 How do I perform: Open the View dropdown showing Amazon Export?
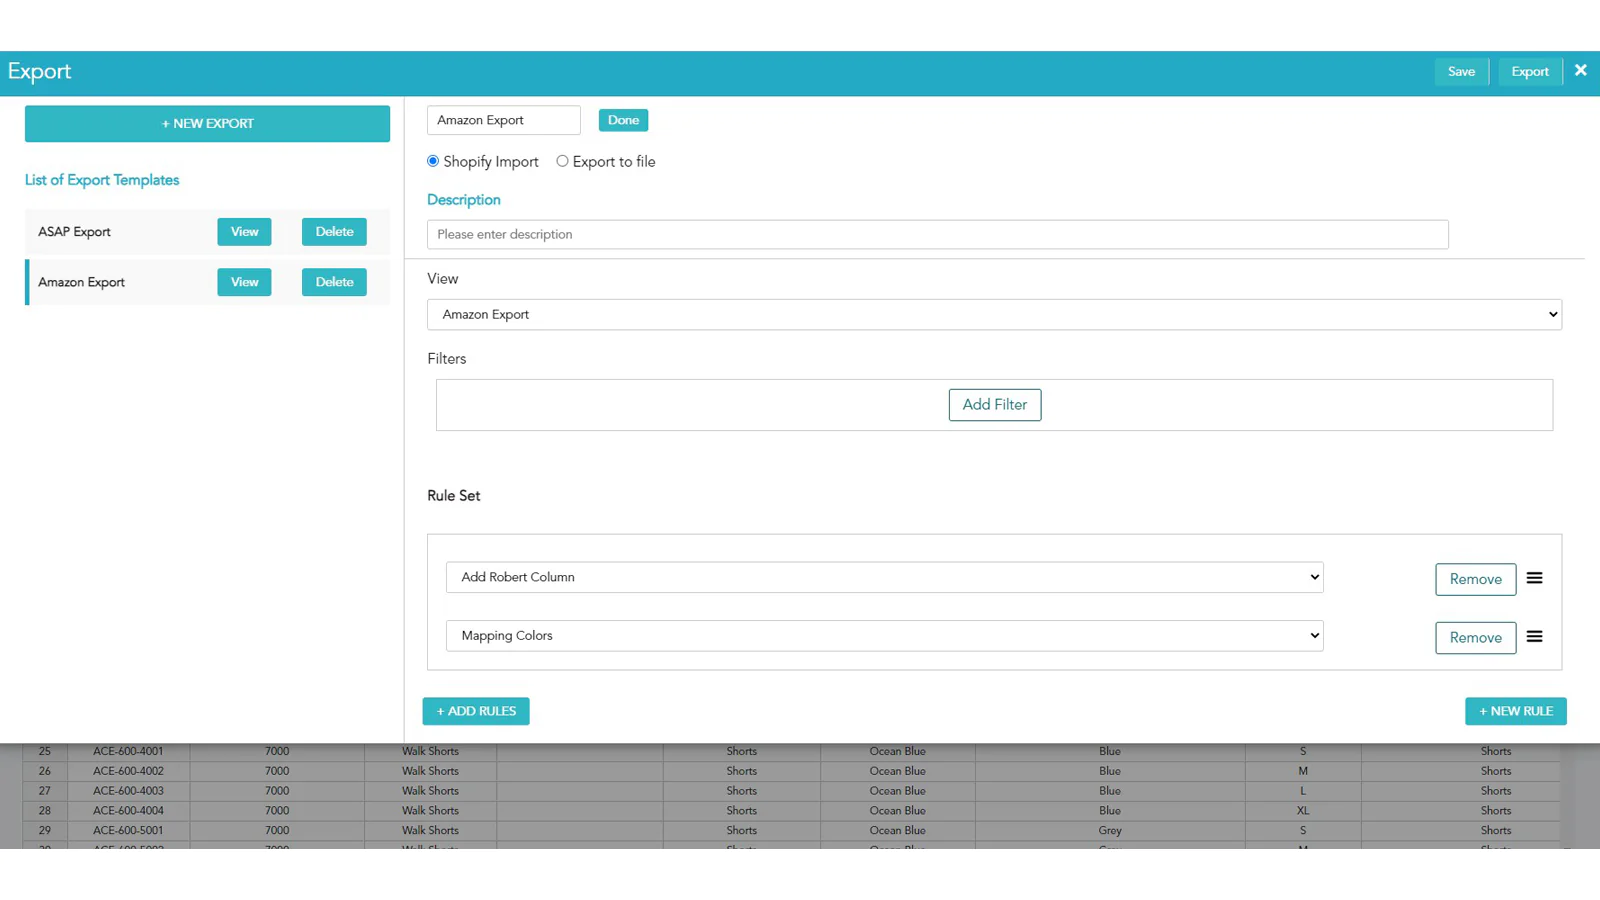coord(993,314)
